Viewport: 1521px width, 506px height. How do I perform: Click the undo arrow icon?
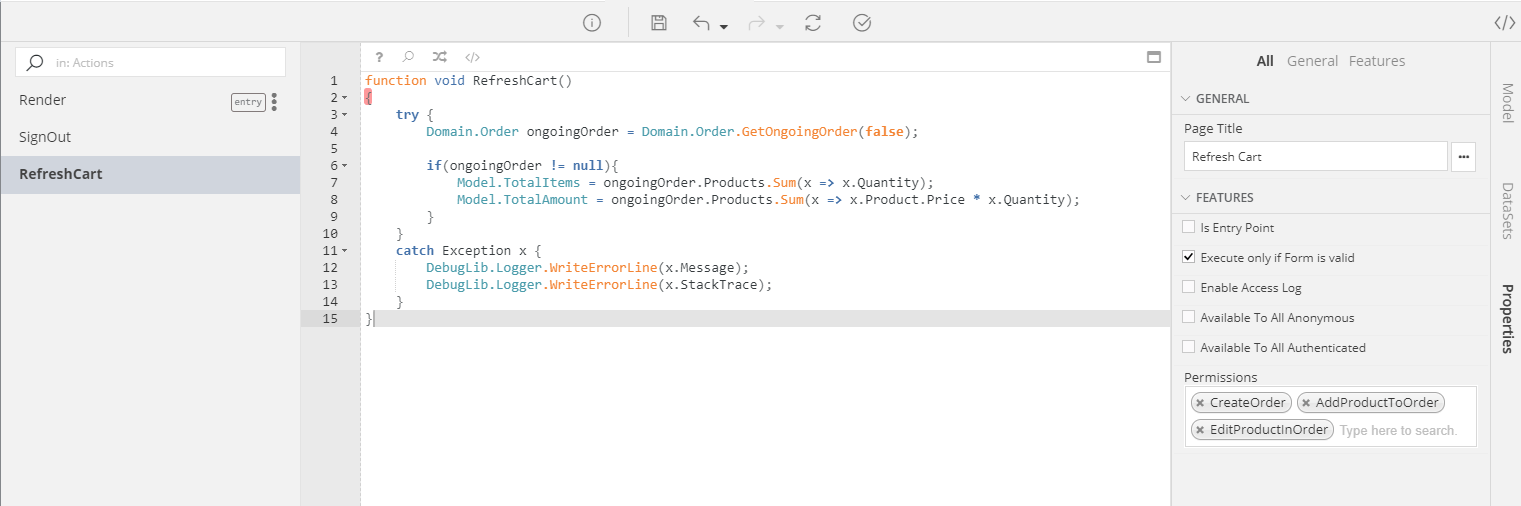[x=702, y=23]
